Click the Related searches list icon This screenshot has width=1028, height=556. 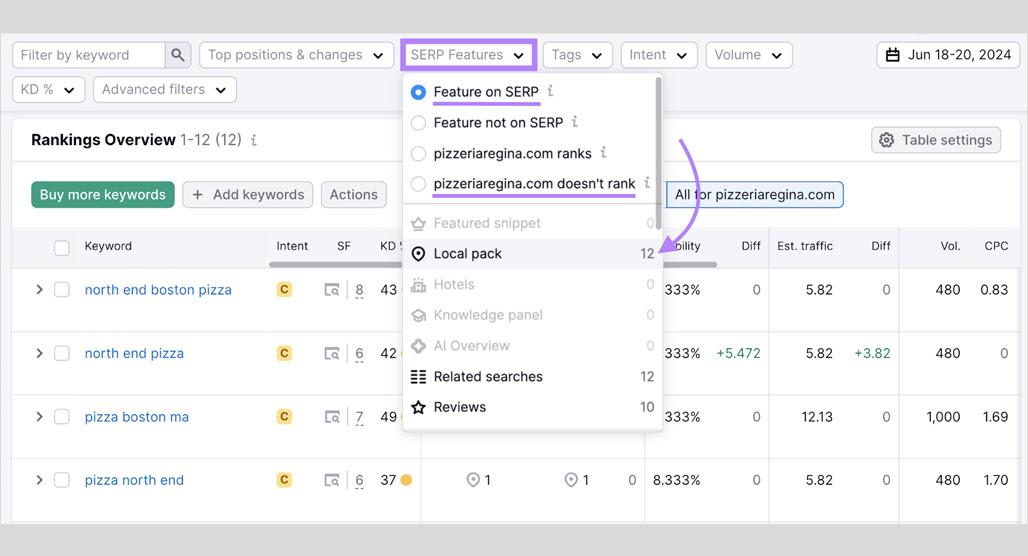click(x=418, y=376)
